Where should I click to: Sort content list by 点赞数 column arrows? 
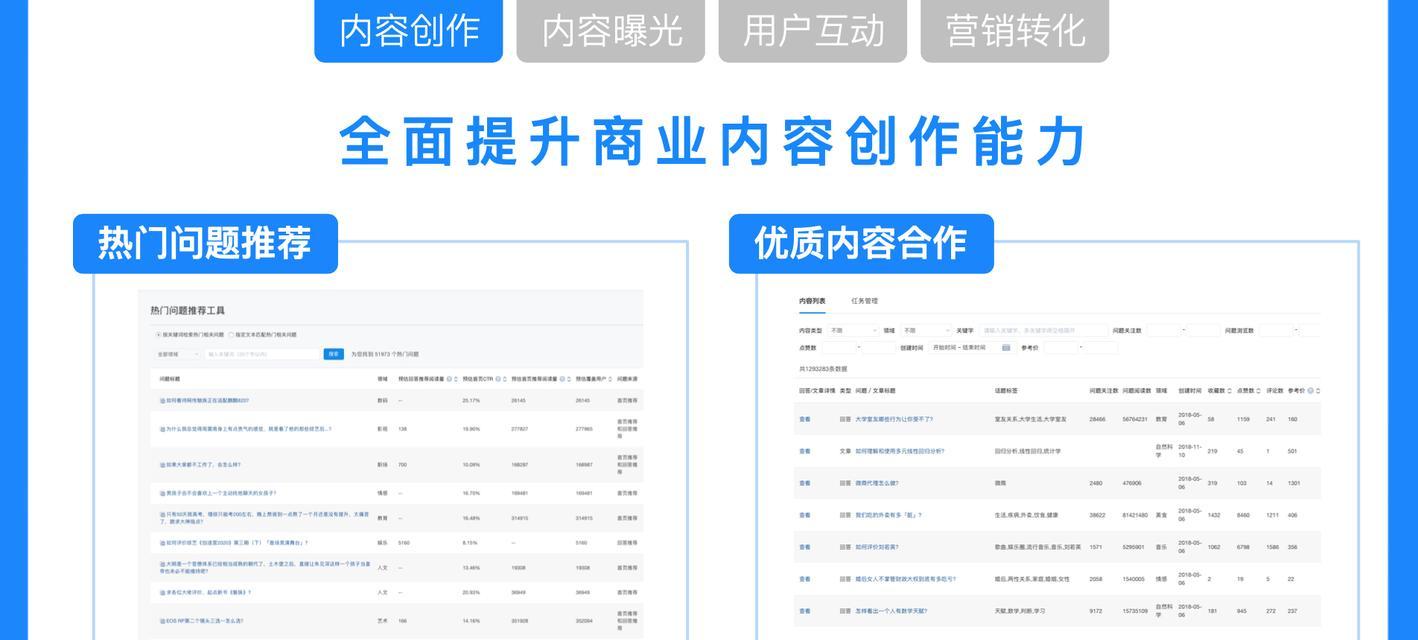click(1259, 391)
